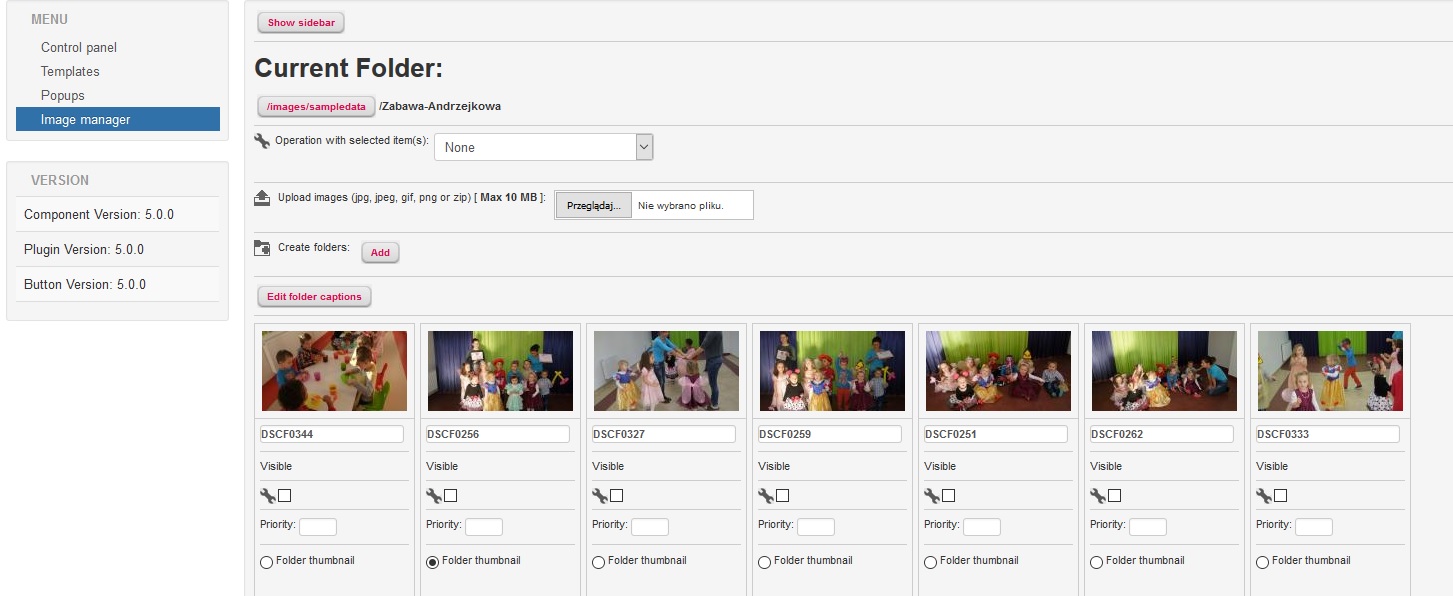Click the wrench icon beside Operation with selected items
1453x596 pixels.
click(x=262, y=141)
